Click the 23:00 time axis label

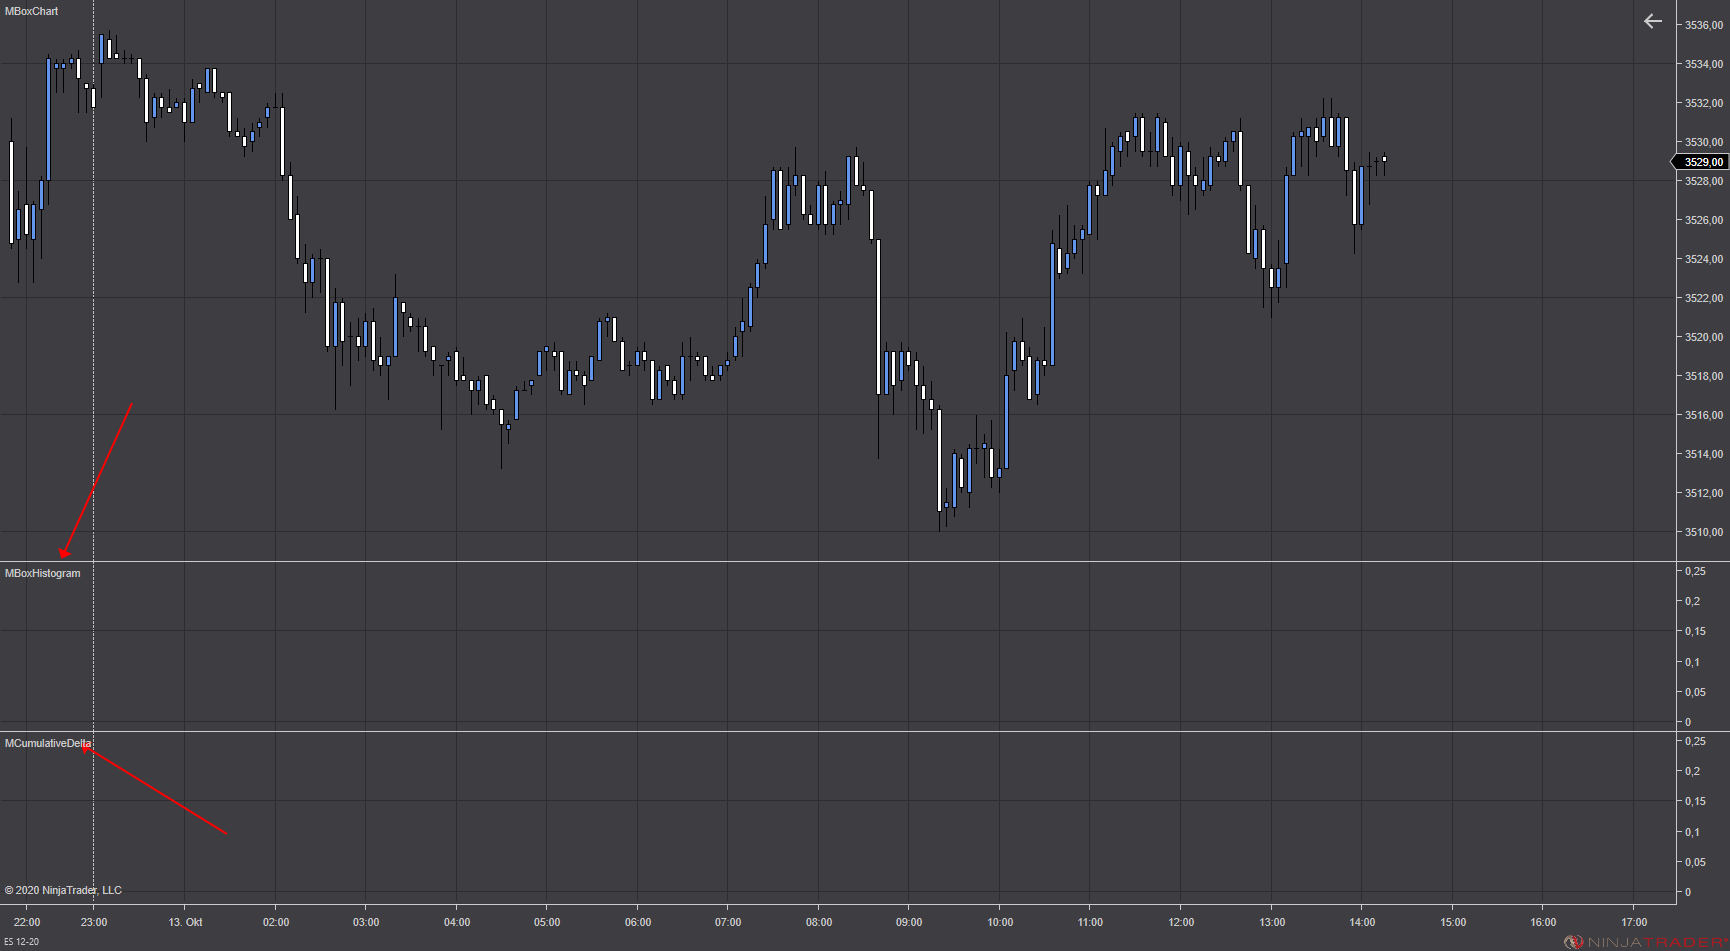click(94, 922)
